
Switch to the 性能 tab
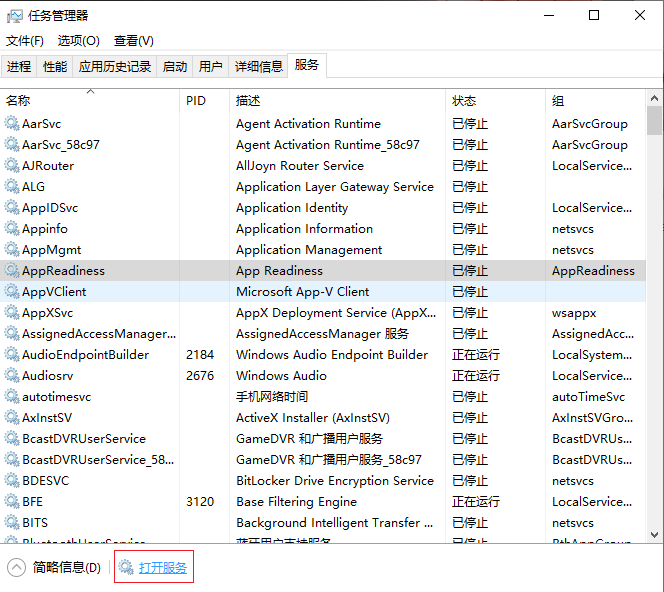pyautogui.click(x=55, y=67)
